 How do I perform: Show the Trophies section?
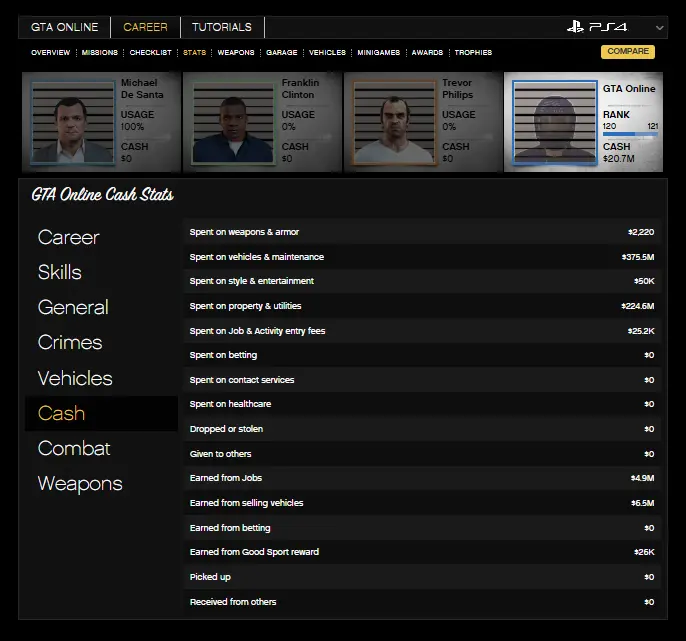[x=473, y=52]
